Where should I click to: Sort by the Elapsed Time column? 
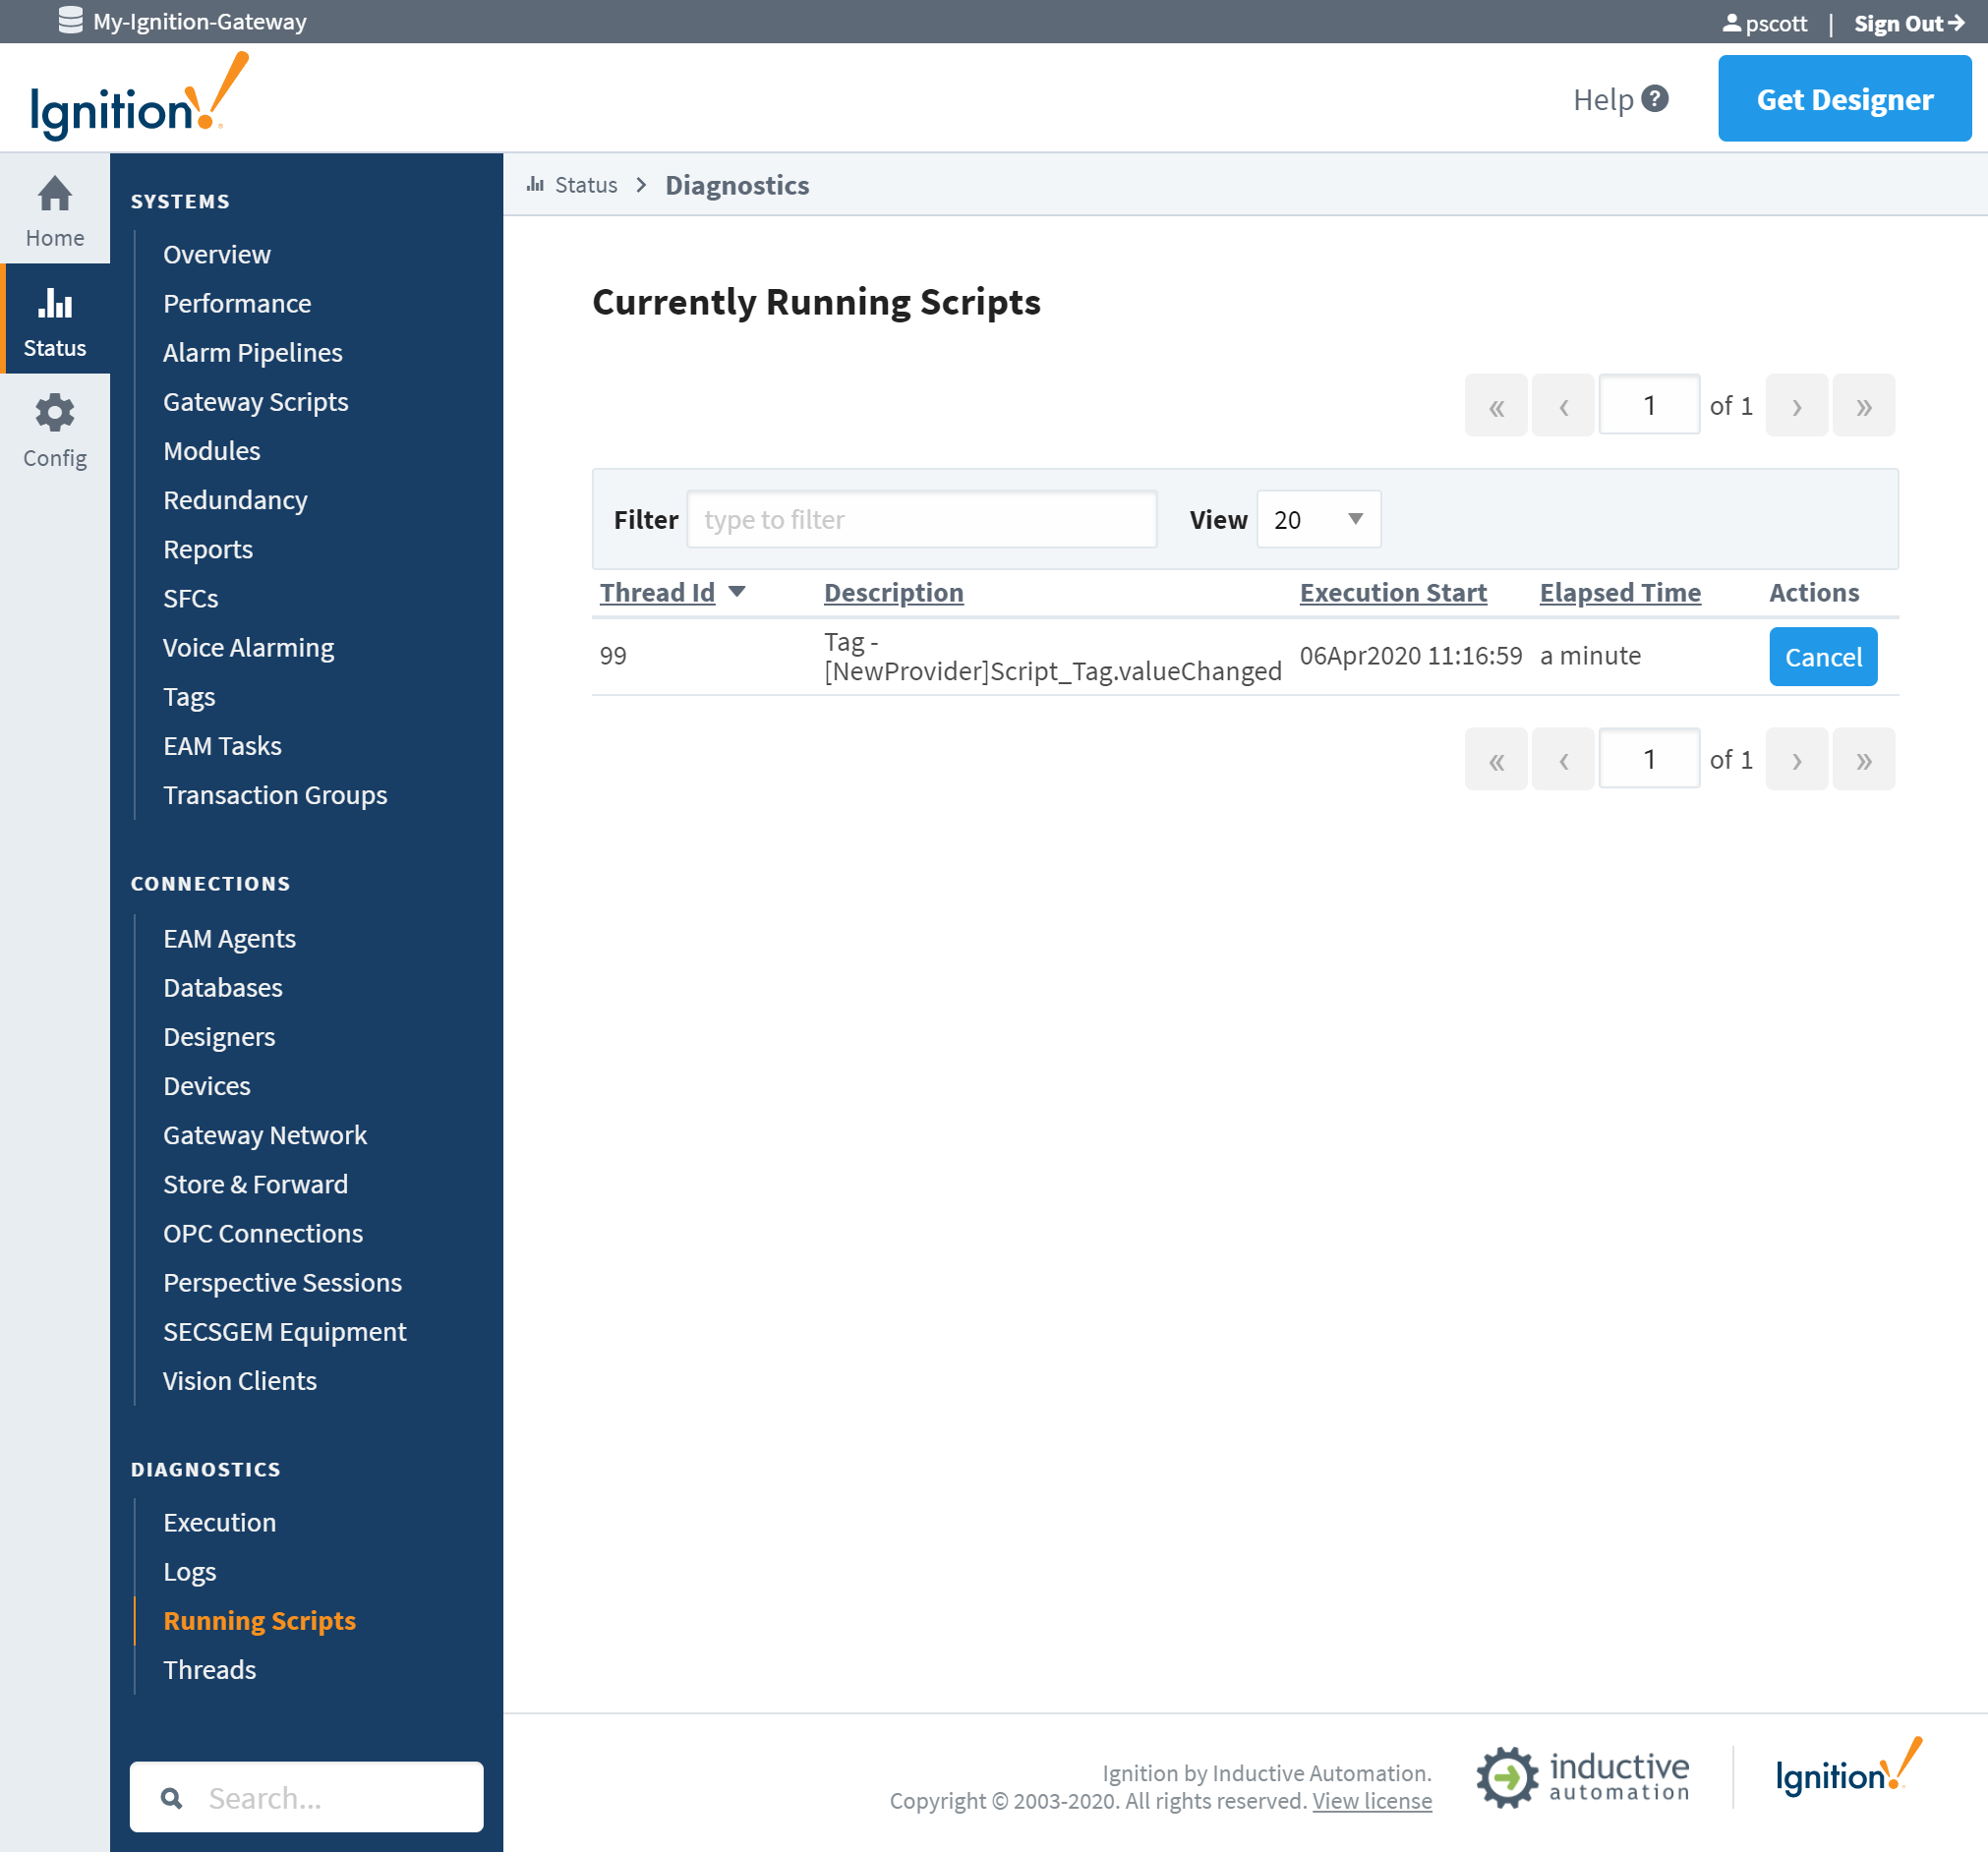click(x=1619, y=592)
